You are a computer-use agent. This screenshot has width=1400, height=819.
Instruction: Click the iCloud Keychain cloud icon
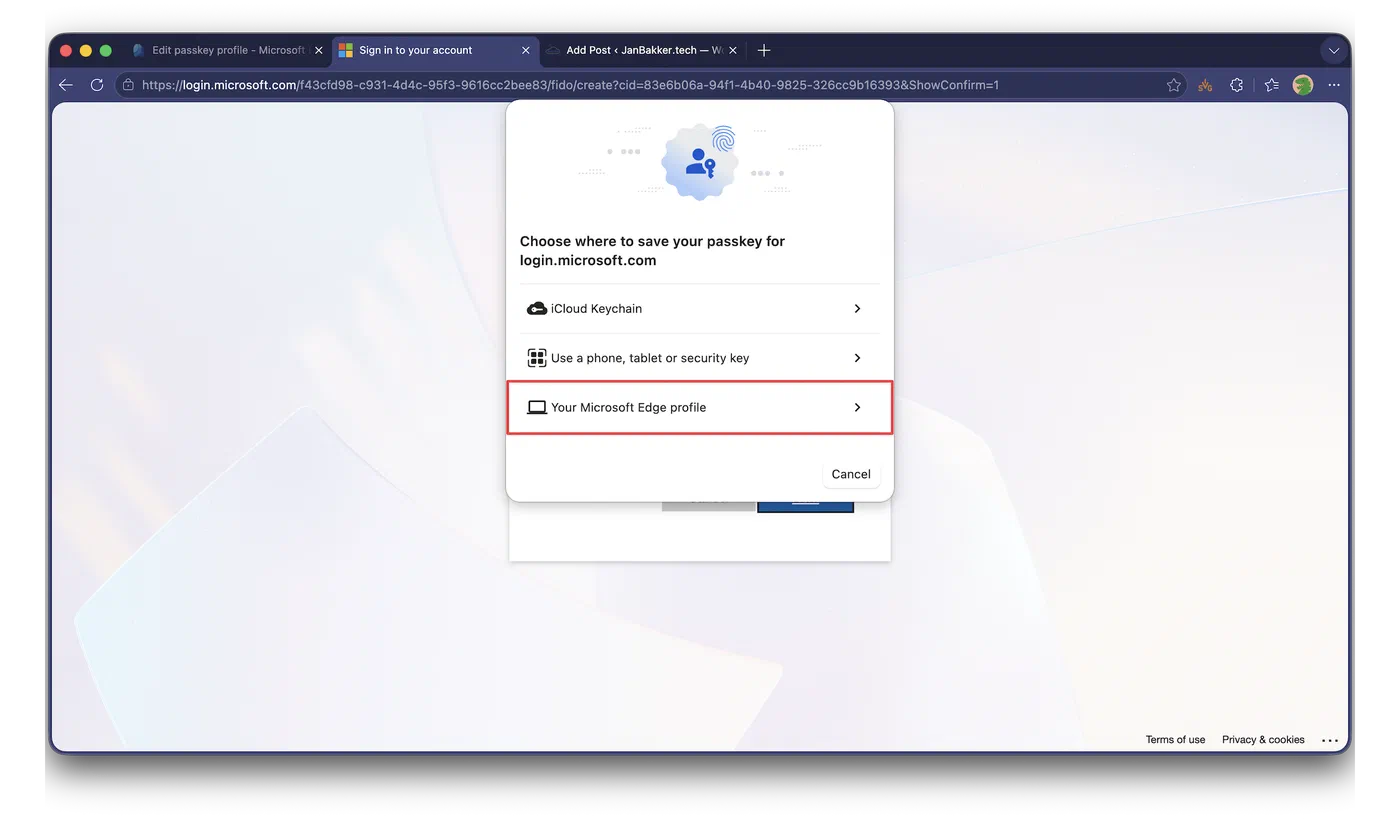(x=537, y=309)
